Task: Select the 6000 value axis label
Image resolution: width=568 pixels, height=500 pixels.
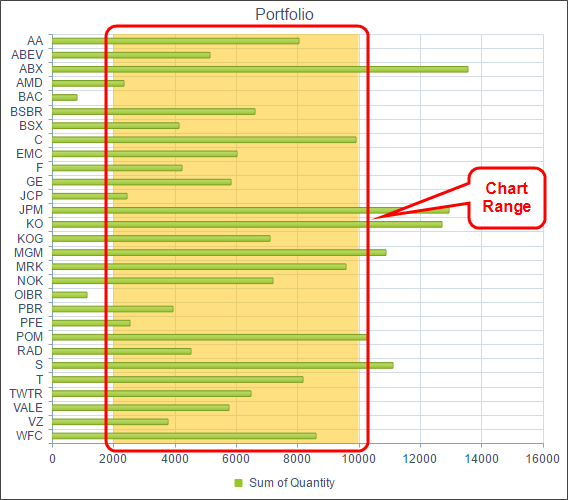Action: 236,459
